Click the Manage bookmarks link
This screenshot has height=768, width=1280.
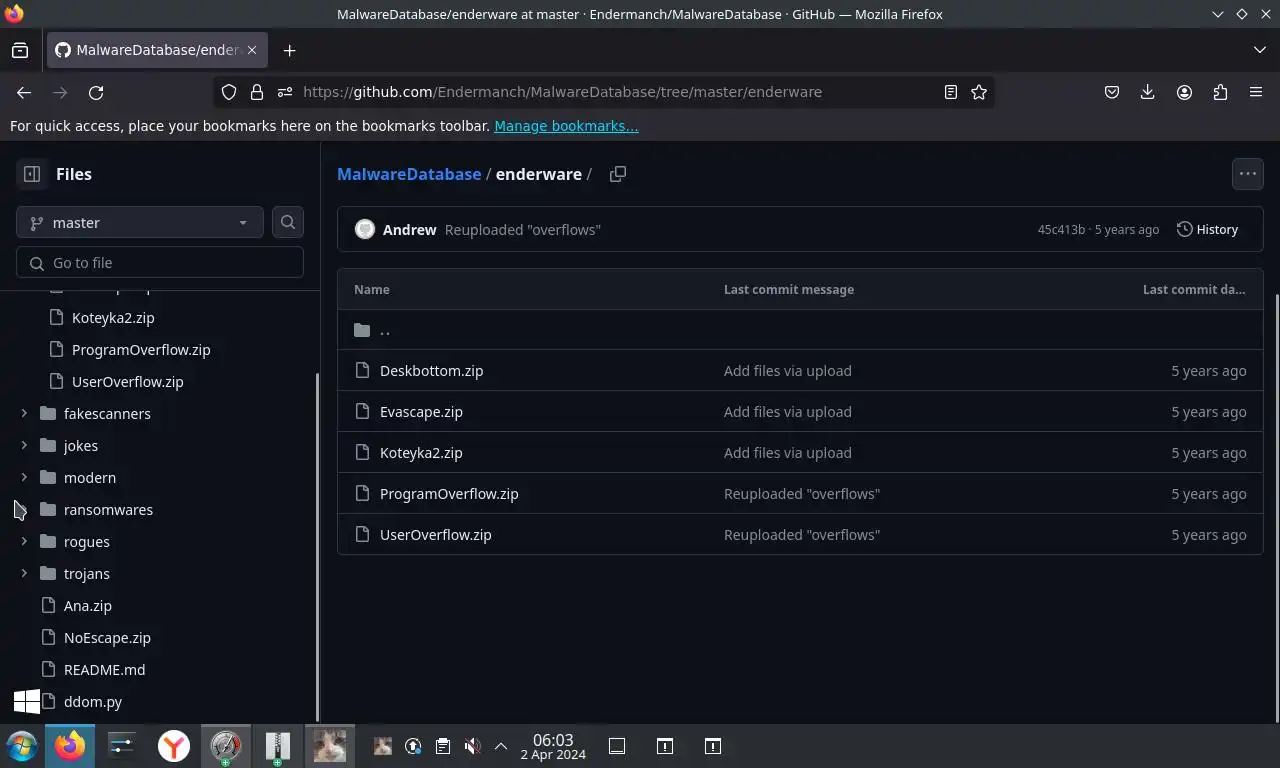click(x=566, y=126)
